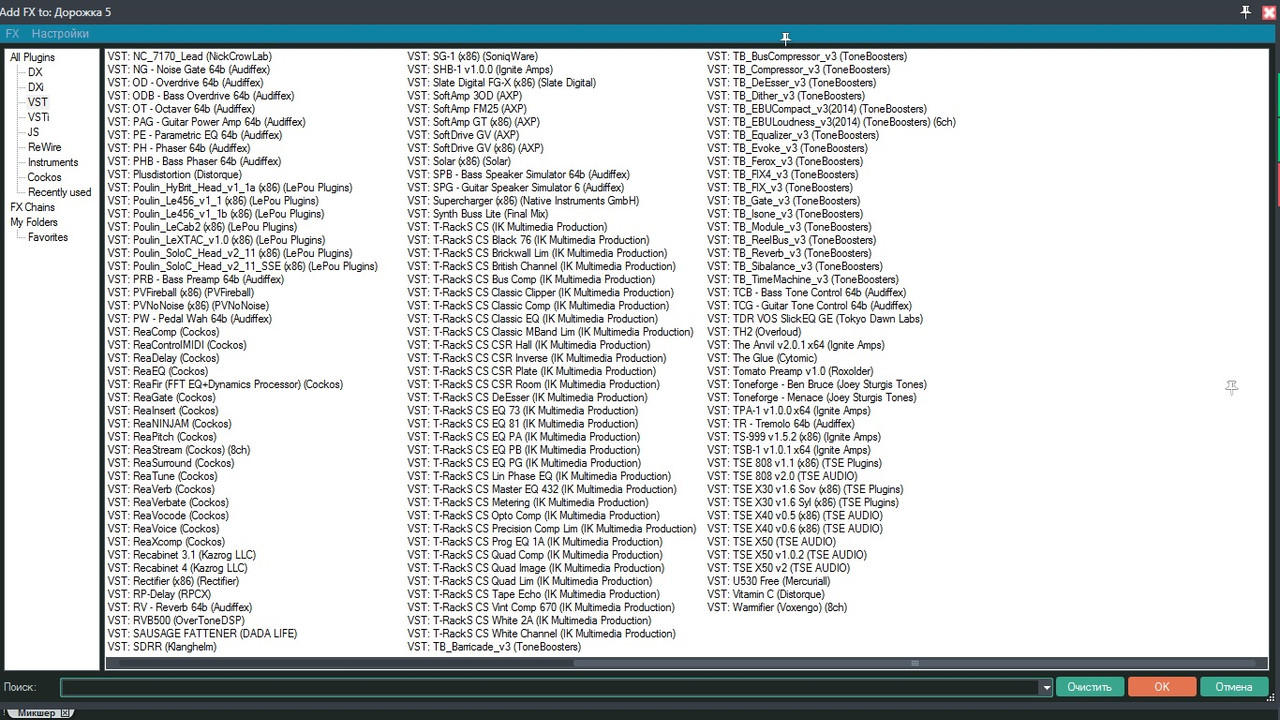This screenshot has height=720, width=1280.
Task: Select VST: Poulin_LeCab2 (x86) plugin
Action: point(212,227)
